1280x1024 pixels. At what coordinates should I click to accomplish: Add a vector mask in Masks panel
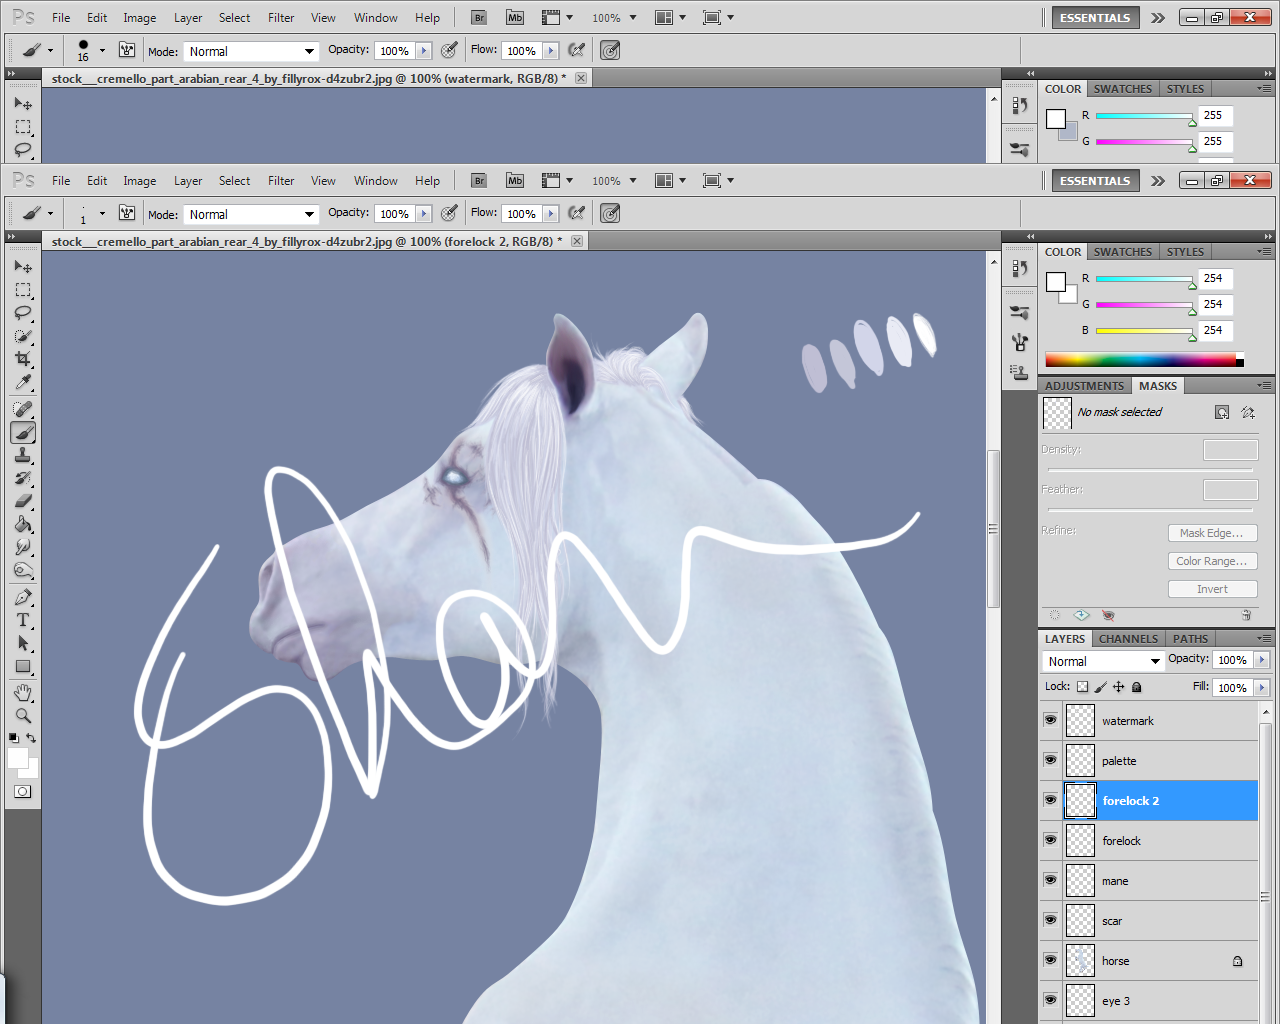pyautogui.click(x=1248, y=412)
